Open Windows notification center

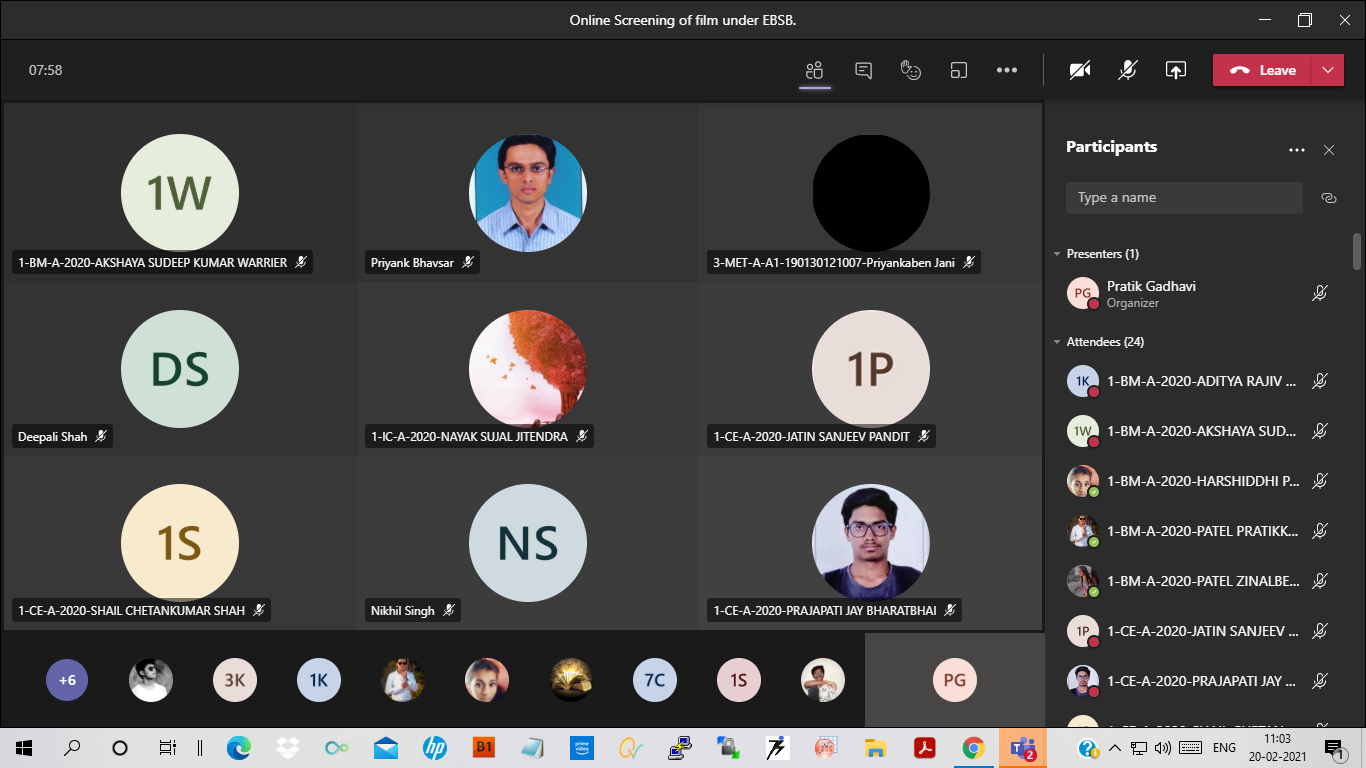pos(1333,747)
